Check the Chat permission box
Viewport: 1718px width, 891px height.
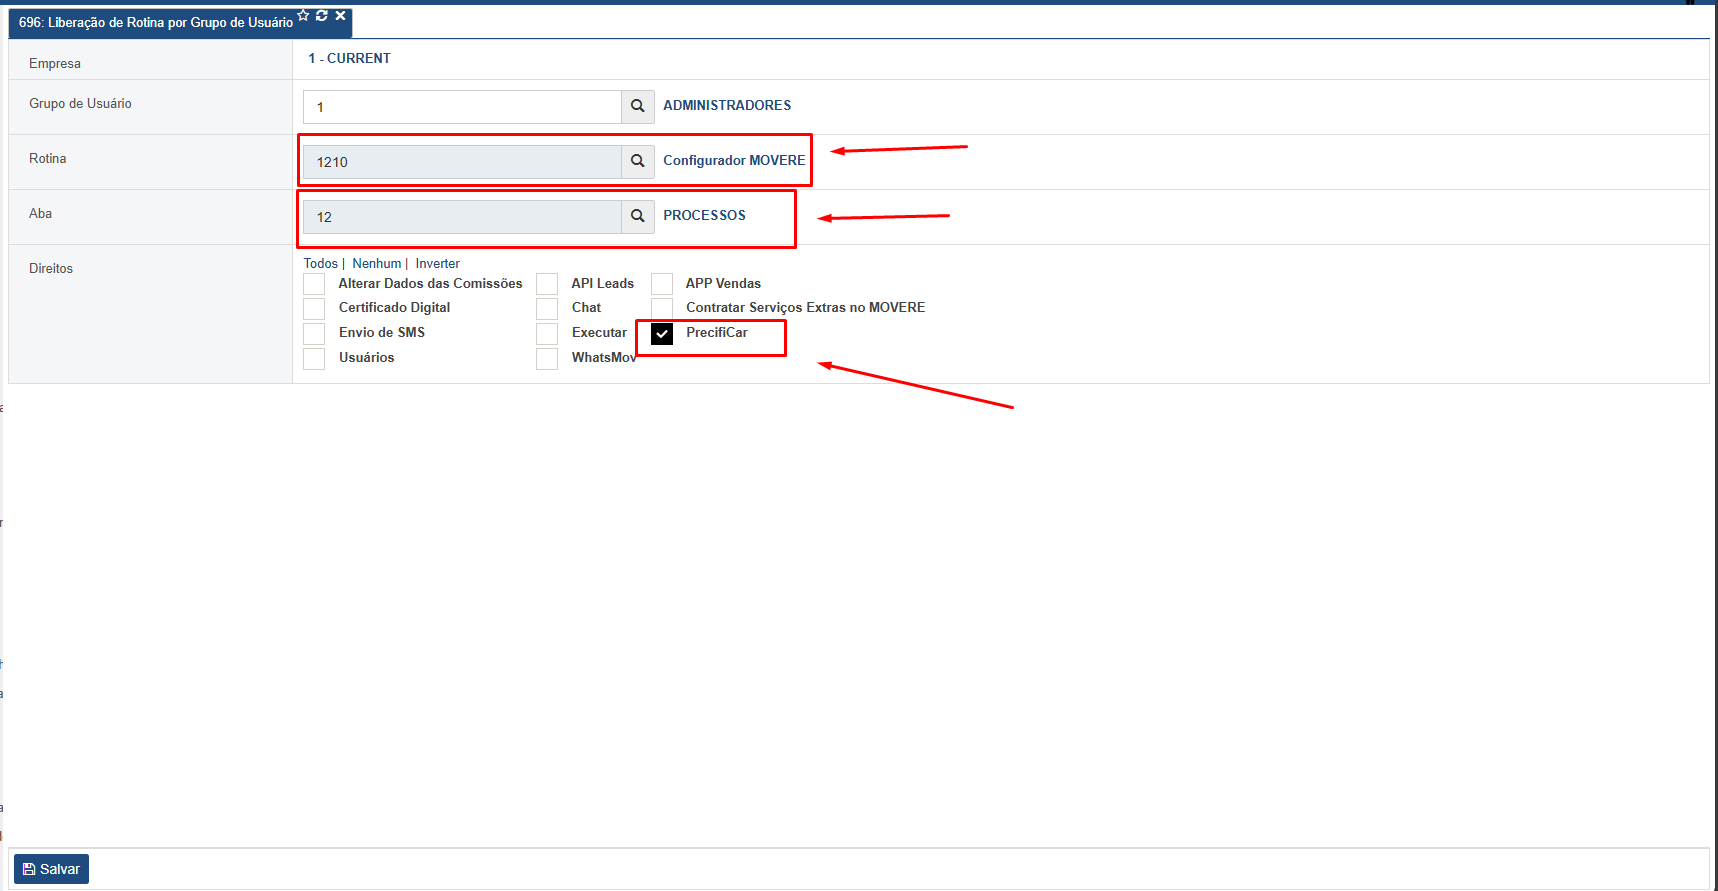click(547, 308)
